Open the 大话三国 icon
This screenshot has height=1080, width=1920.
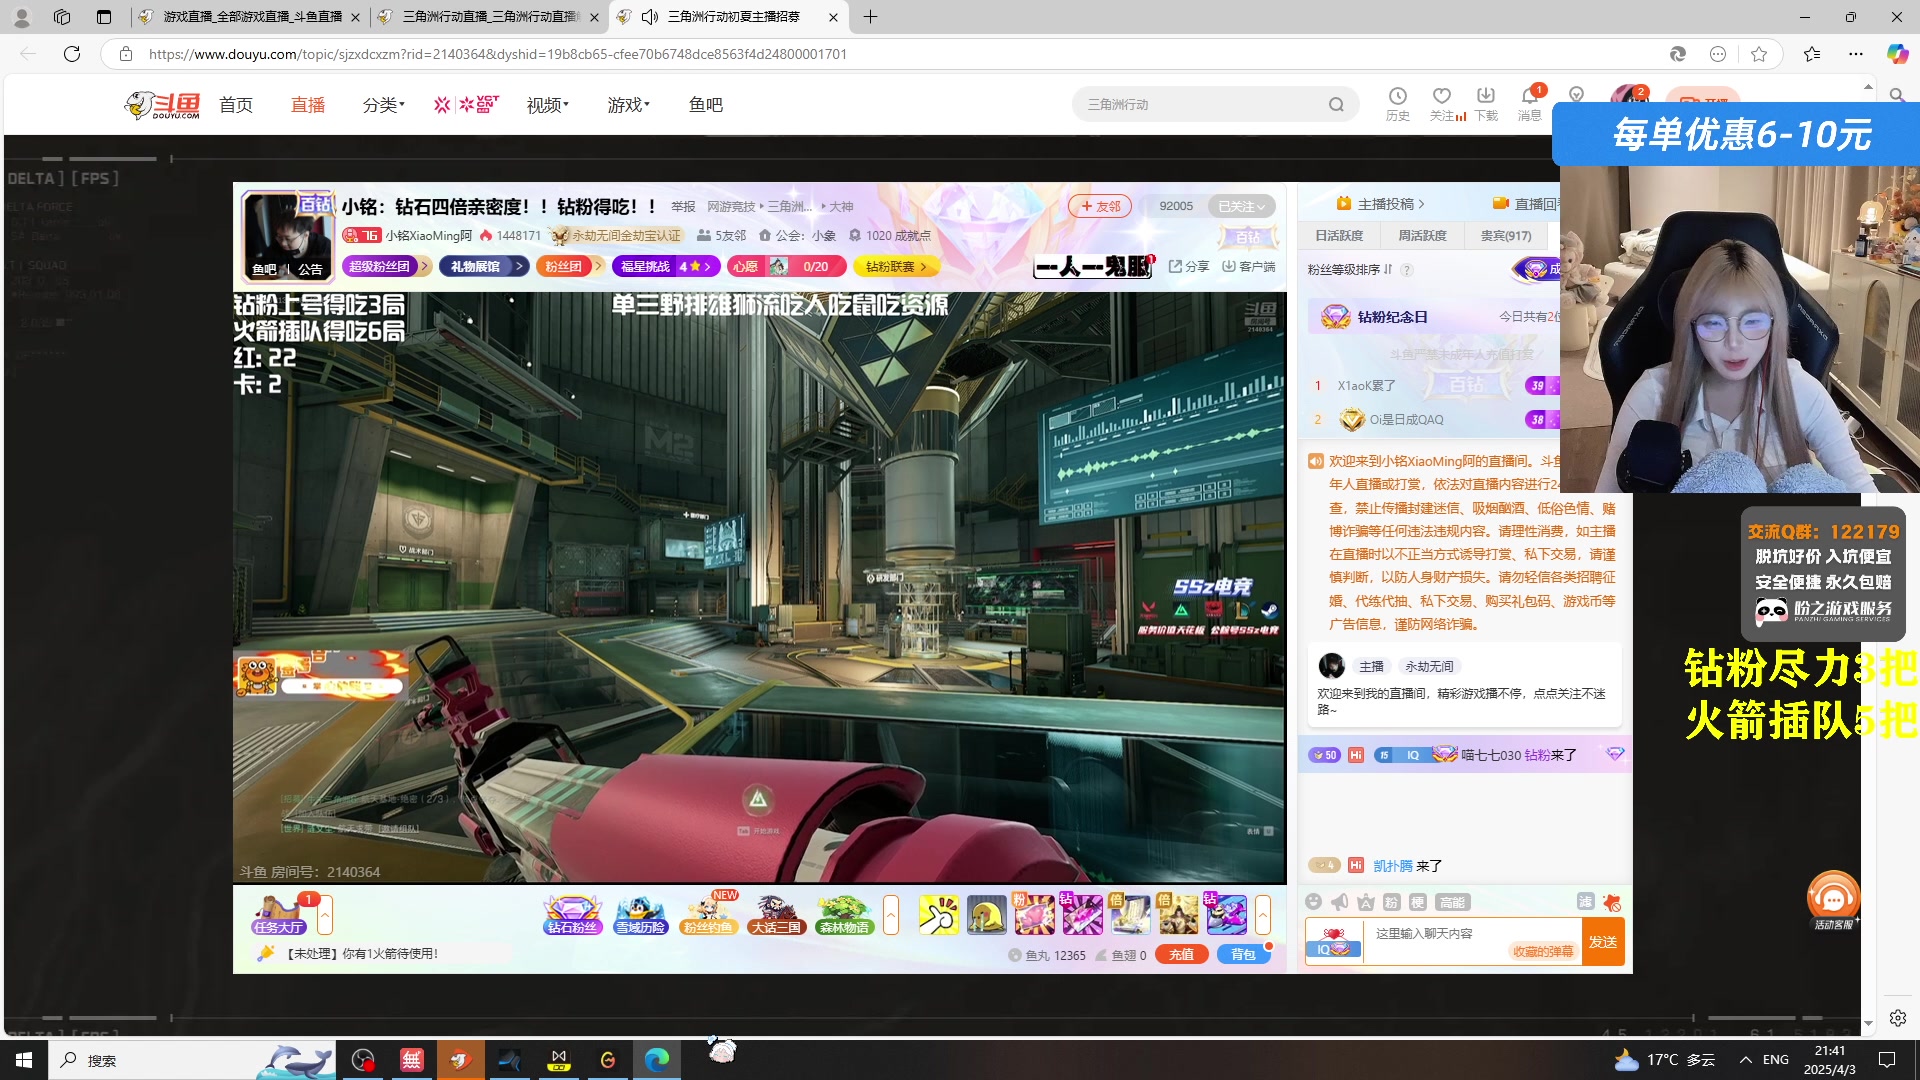(776, 914)
